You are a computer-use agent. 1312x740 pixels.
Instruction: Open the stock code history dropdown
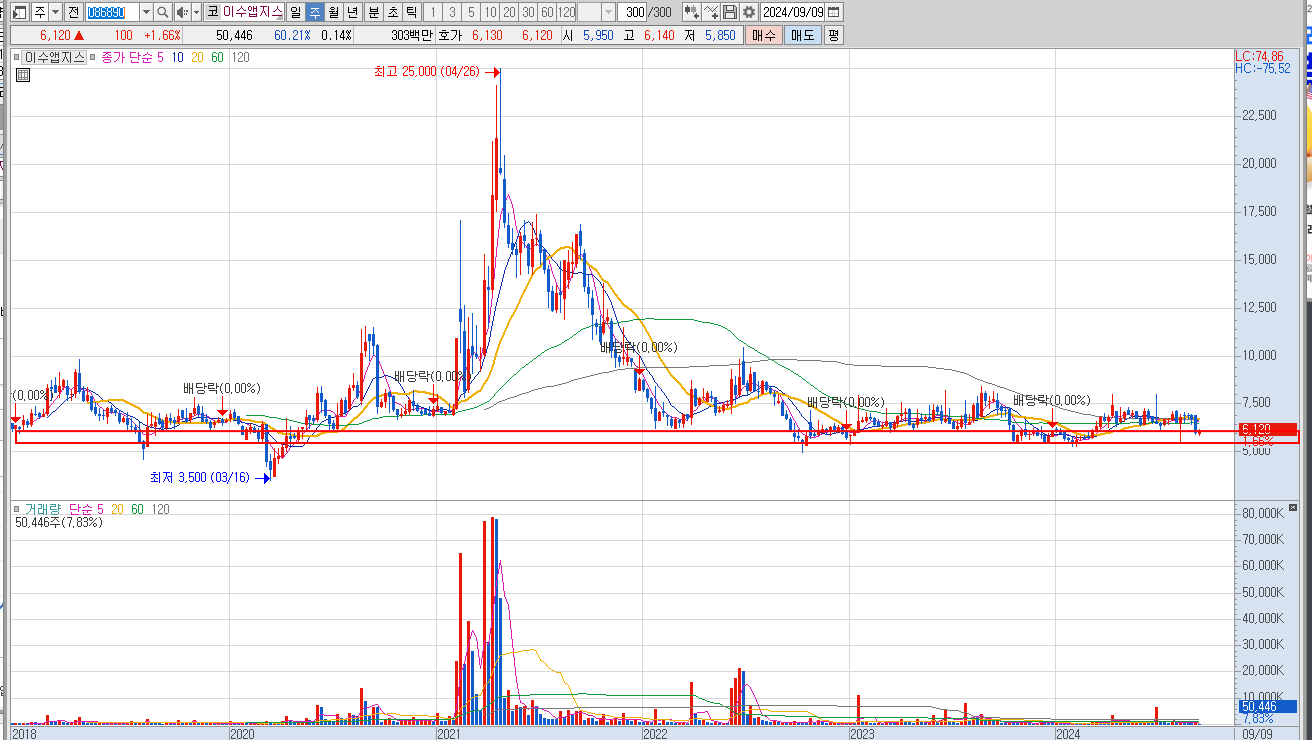click(146, 12)
